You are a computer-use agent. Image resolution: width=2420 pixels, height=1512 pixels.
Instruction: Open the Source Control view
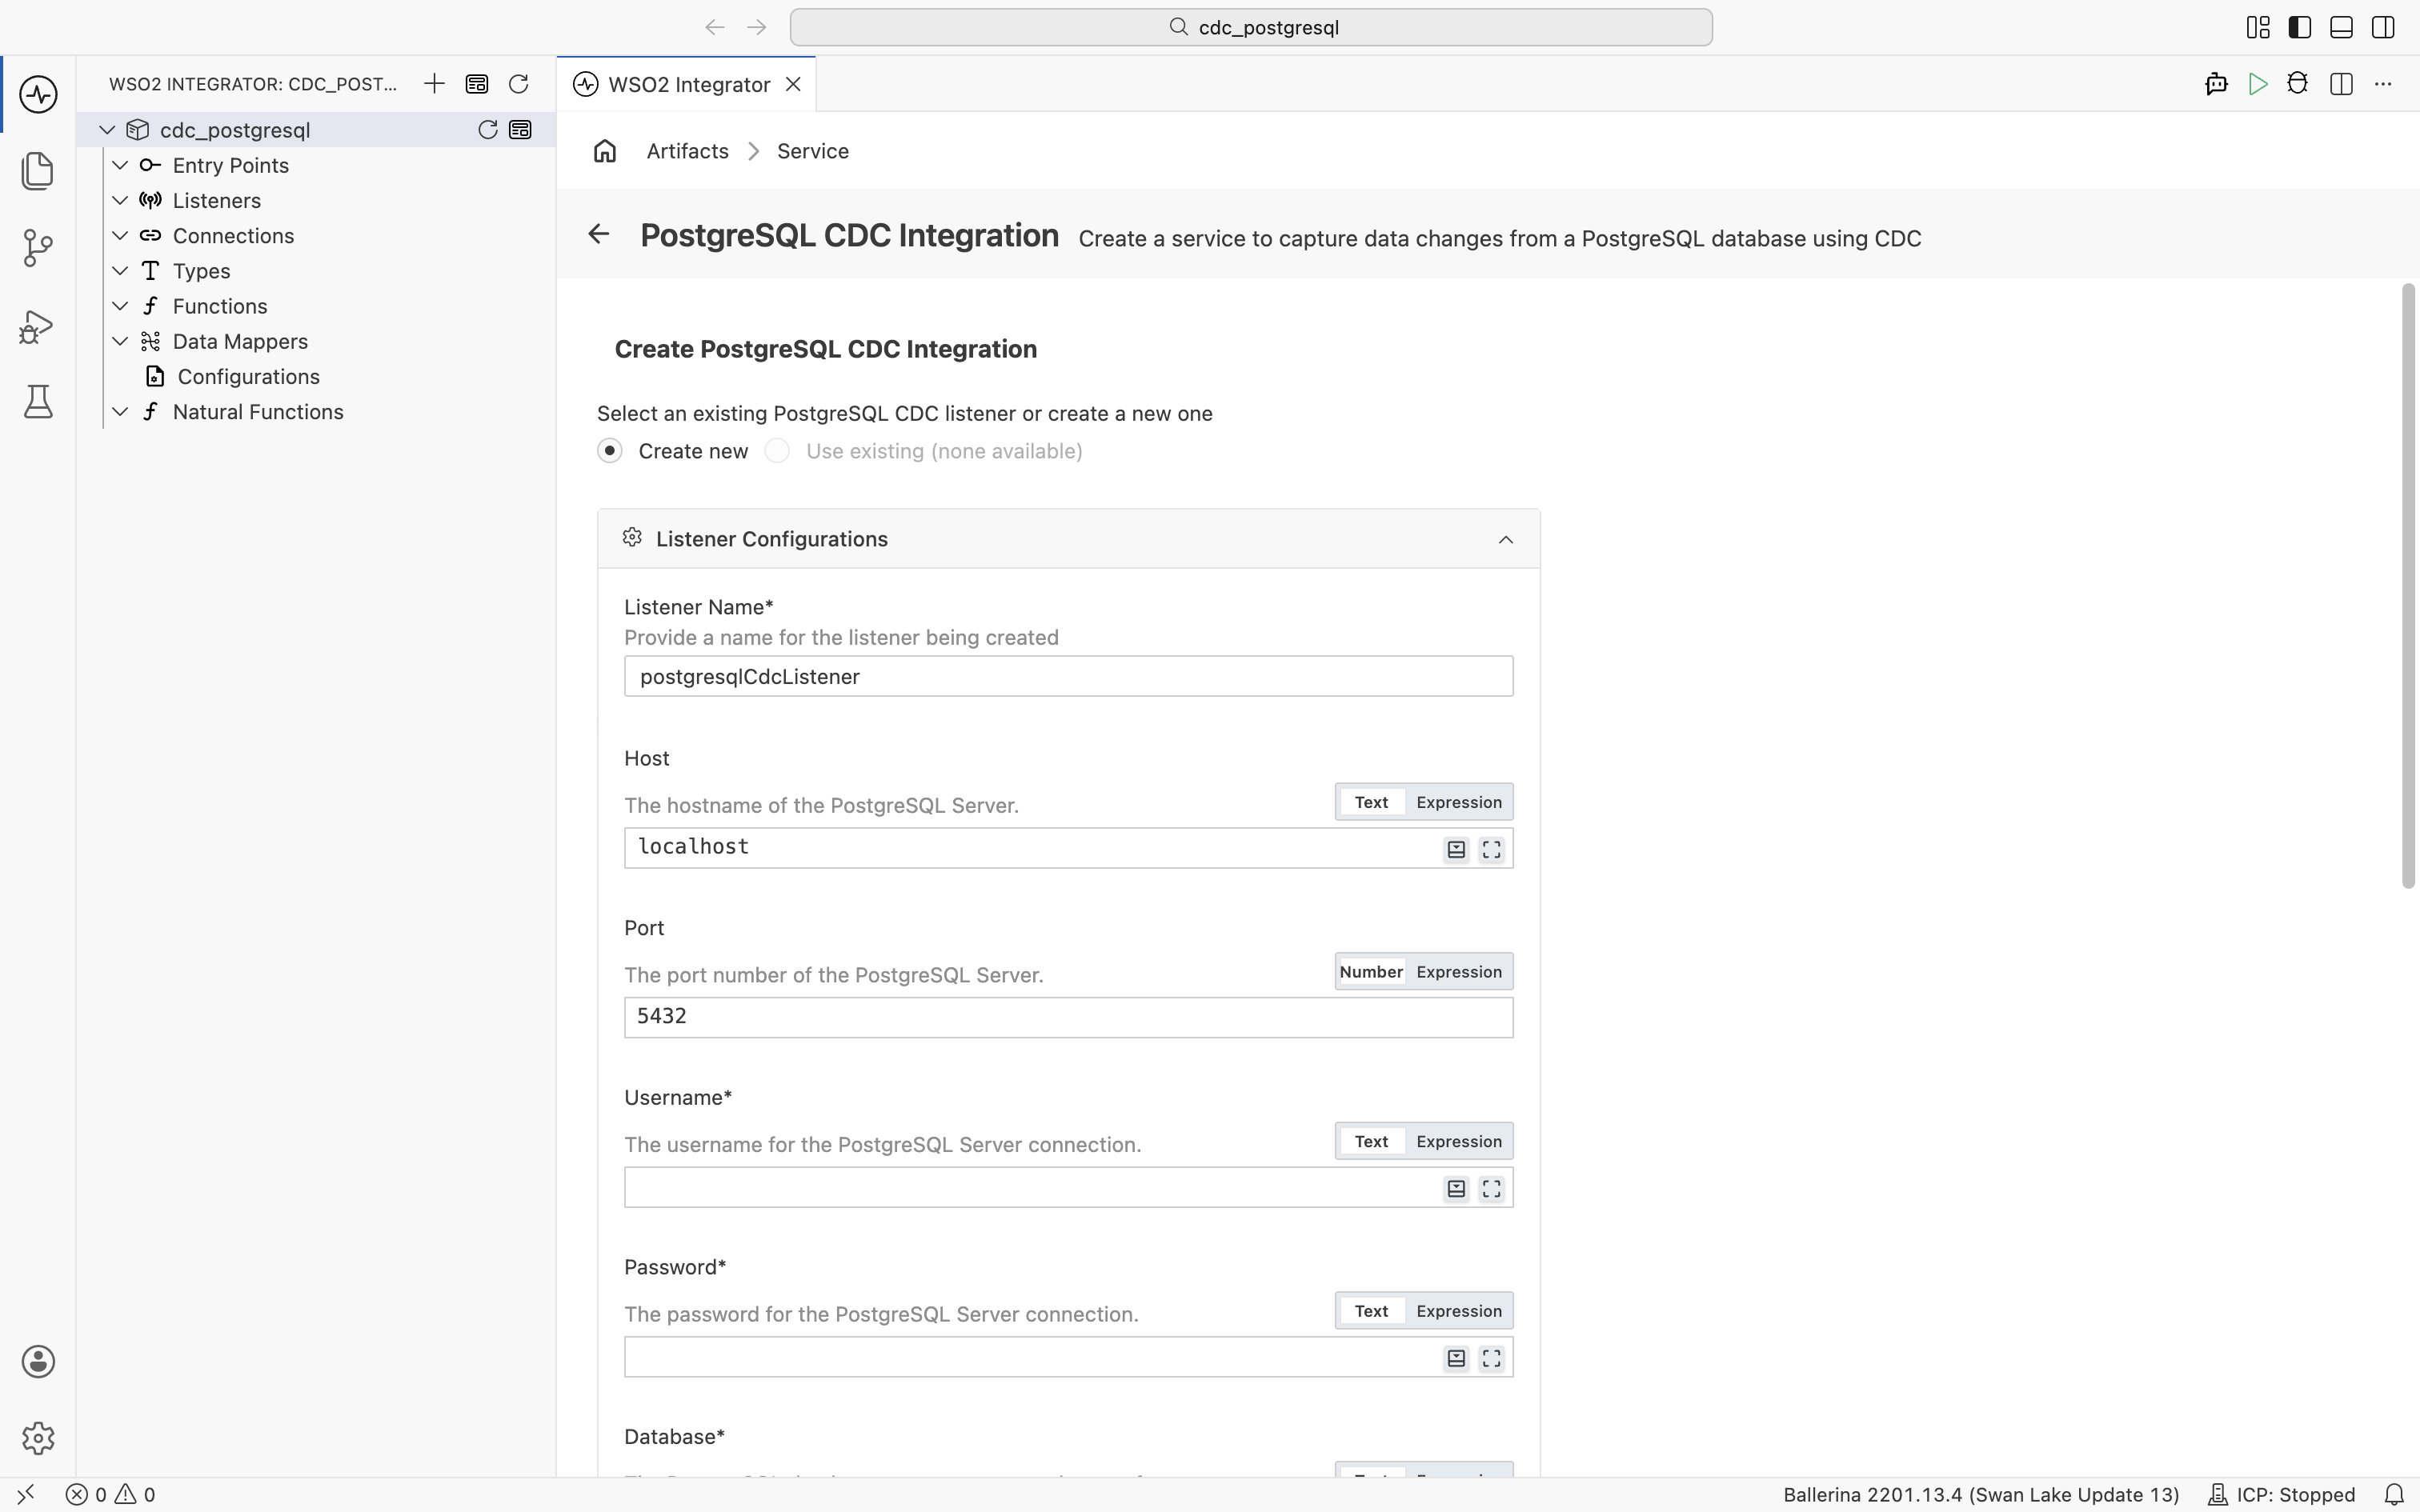pos(38,248)
